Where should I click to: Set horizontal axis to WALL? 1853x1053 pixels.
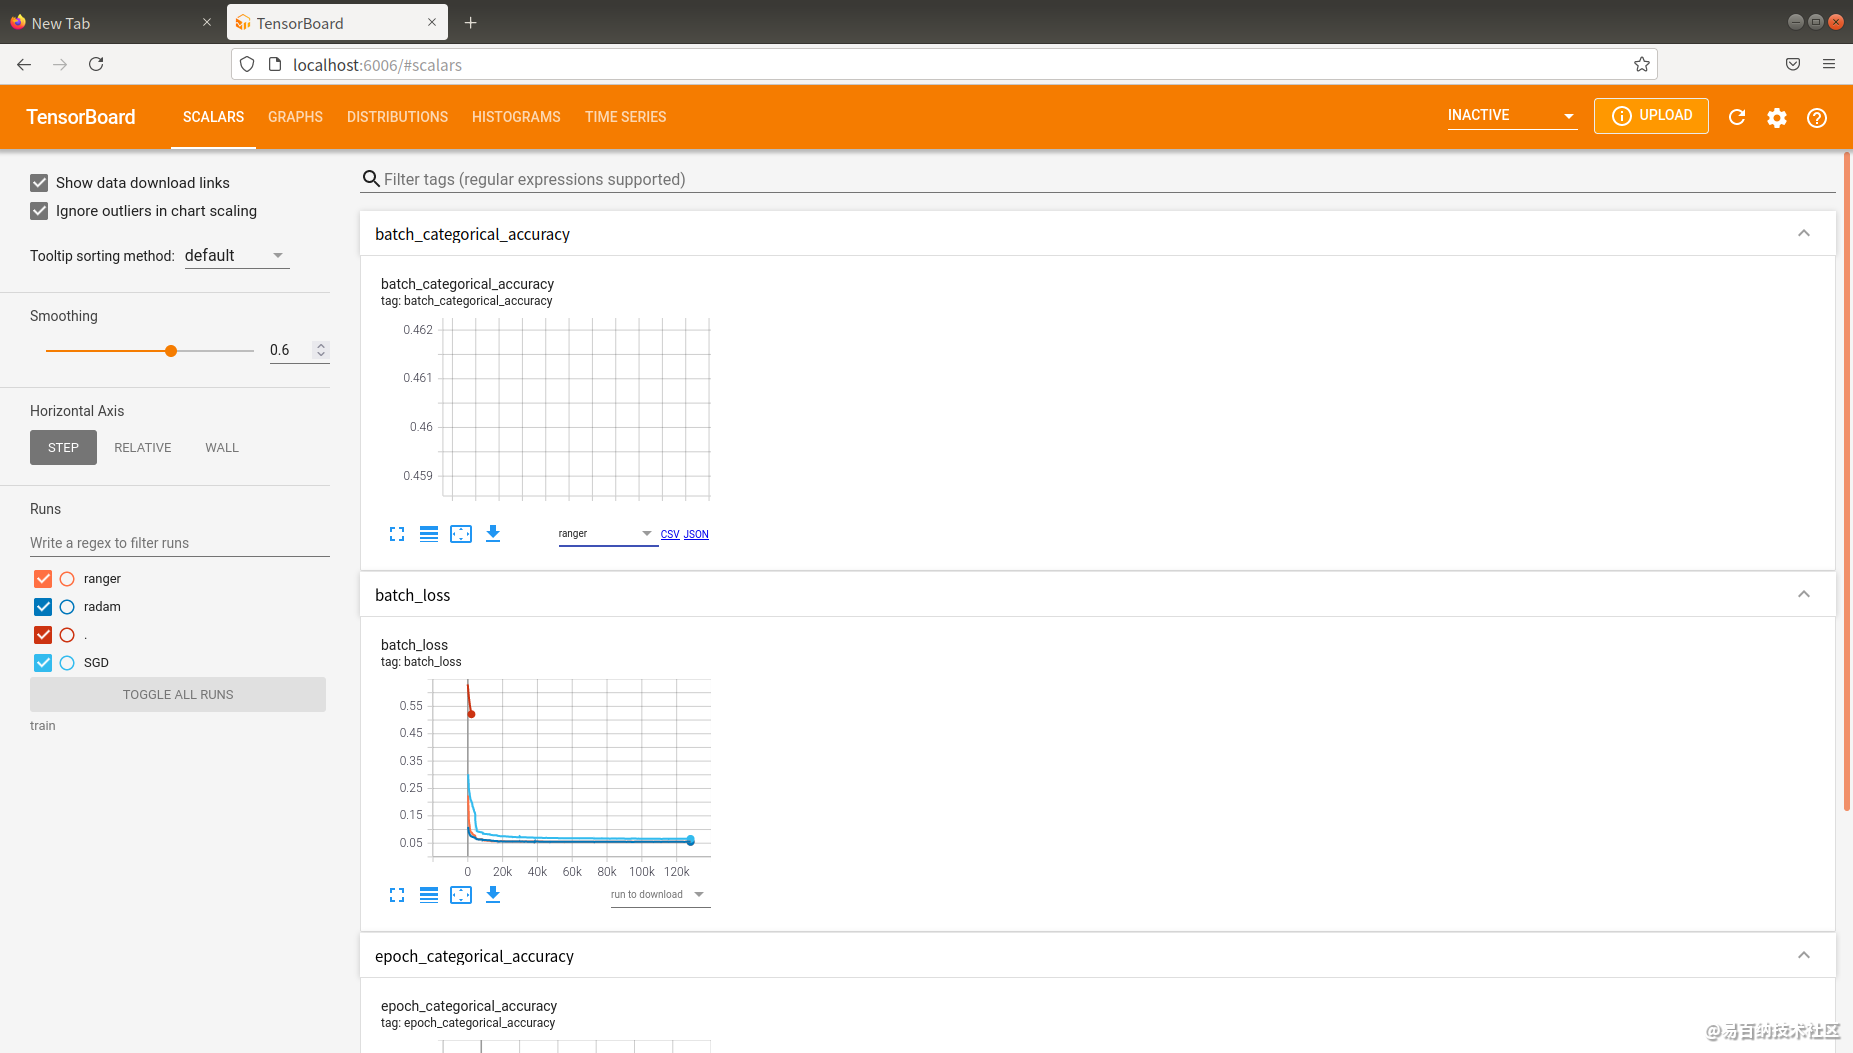tap(222, 448)
